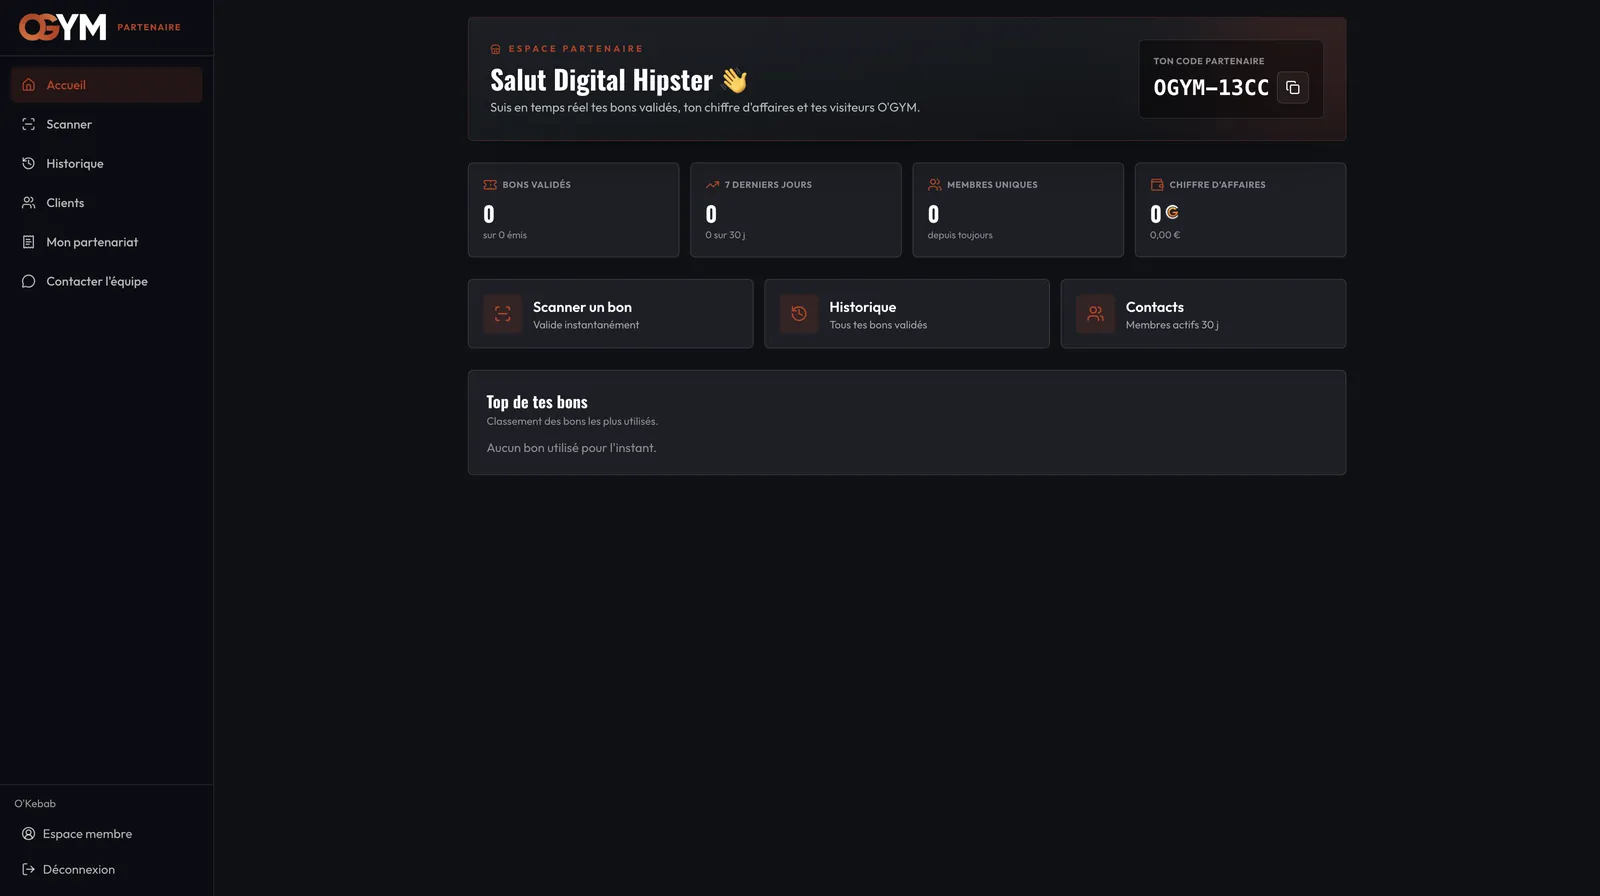Click the Contacter l'équipe chat bubble icon

pos(29,281)
